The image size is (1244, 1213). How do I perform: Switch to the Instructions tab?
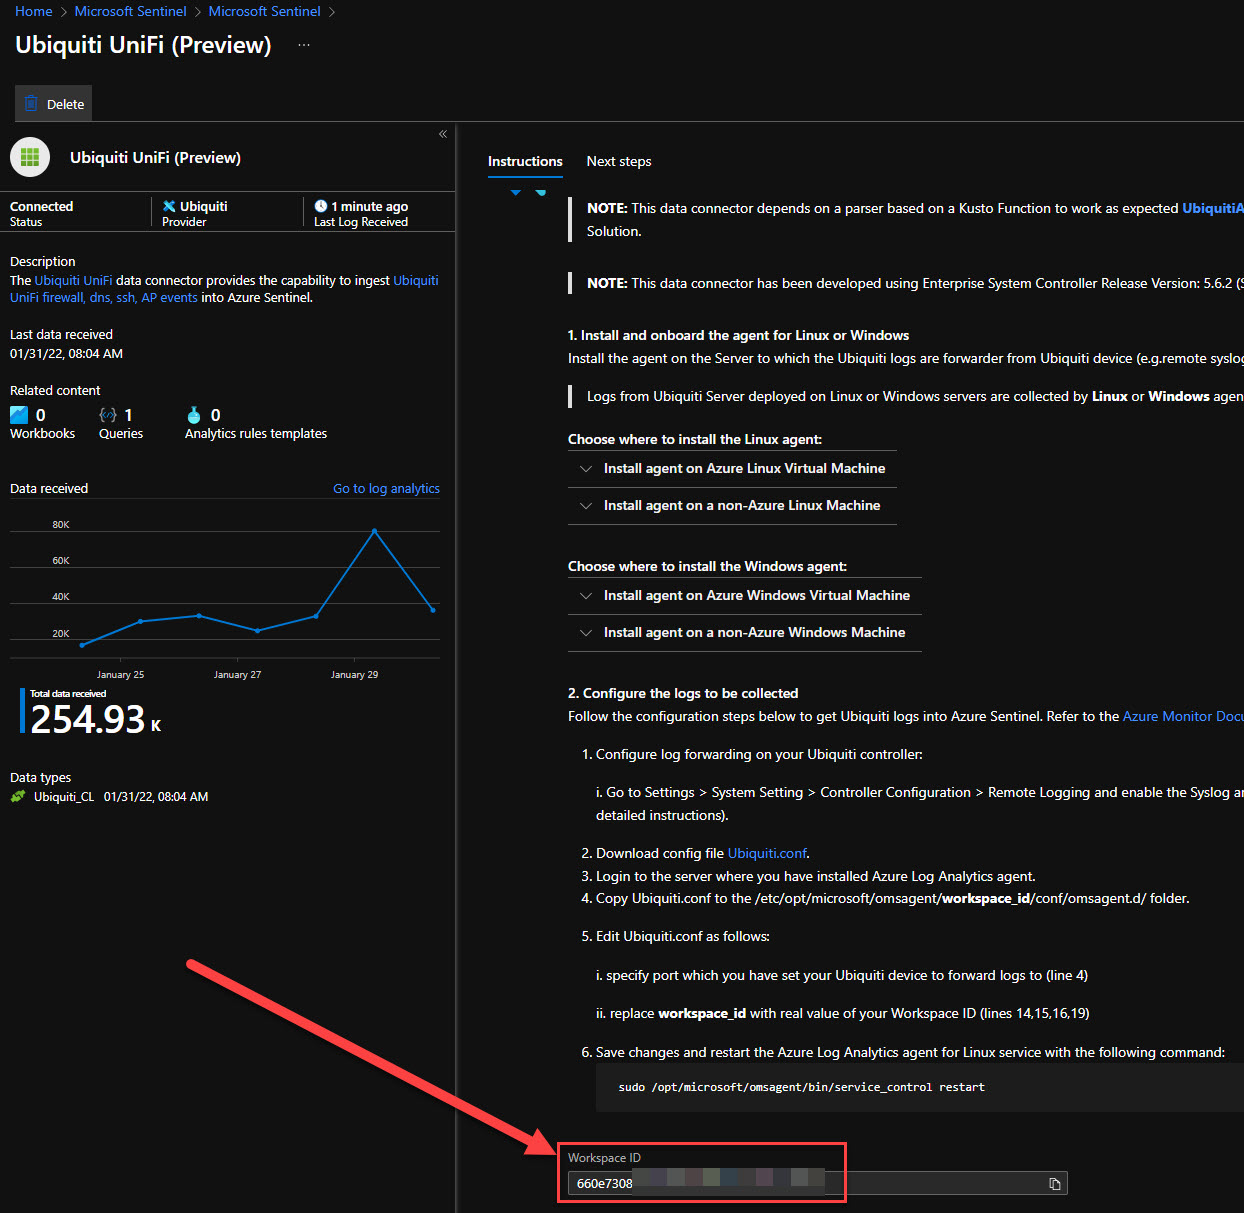pyautogui.click(x=525, y=161)
